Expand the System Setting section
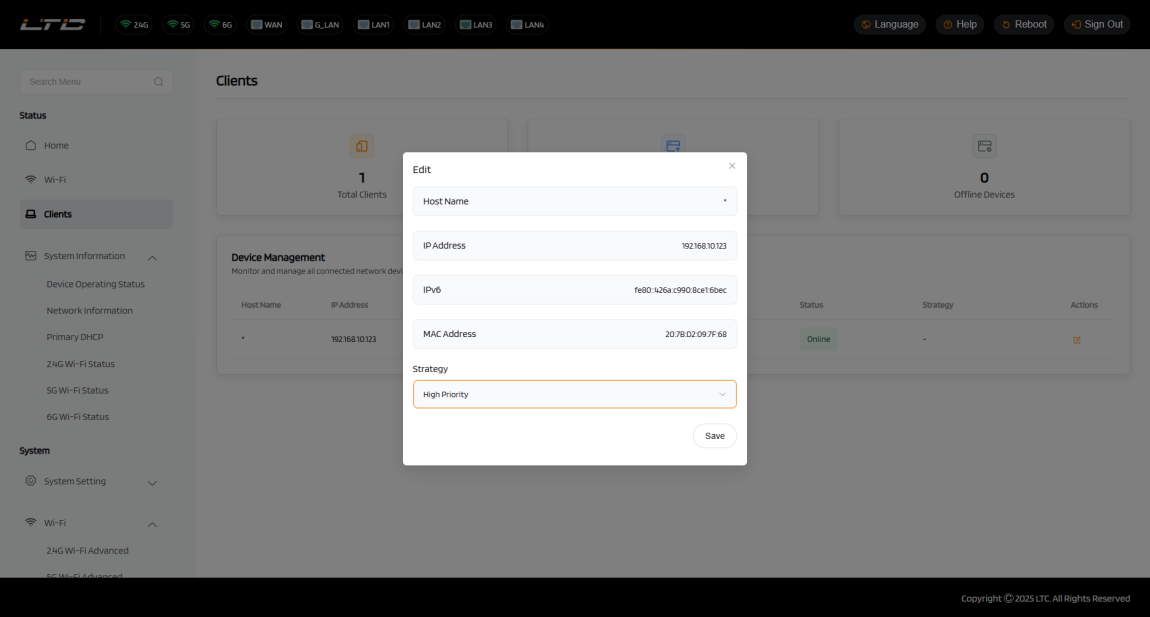Viewport: 1150px width, 617px height. click(152, 482)
